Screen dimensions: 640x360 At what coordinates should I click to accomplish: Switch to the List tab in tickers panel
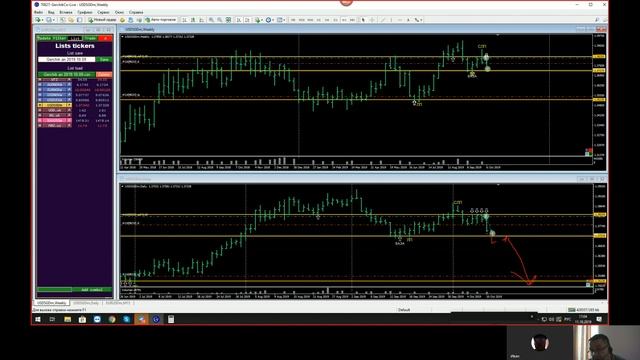[x=75, y=38]
